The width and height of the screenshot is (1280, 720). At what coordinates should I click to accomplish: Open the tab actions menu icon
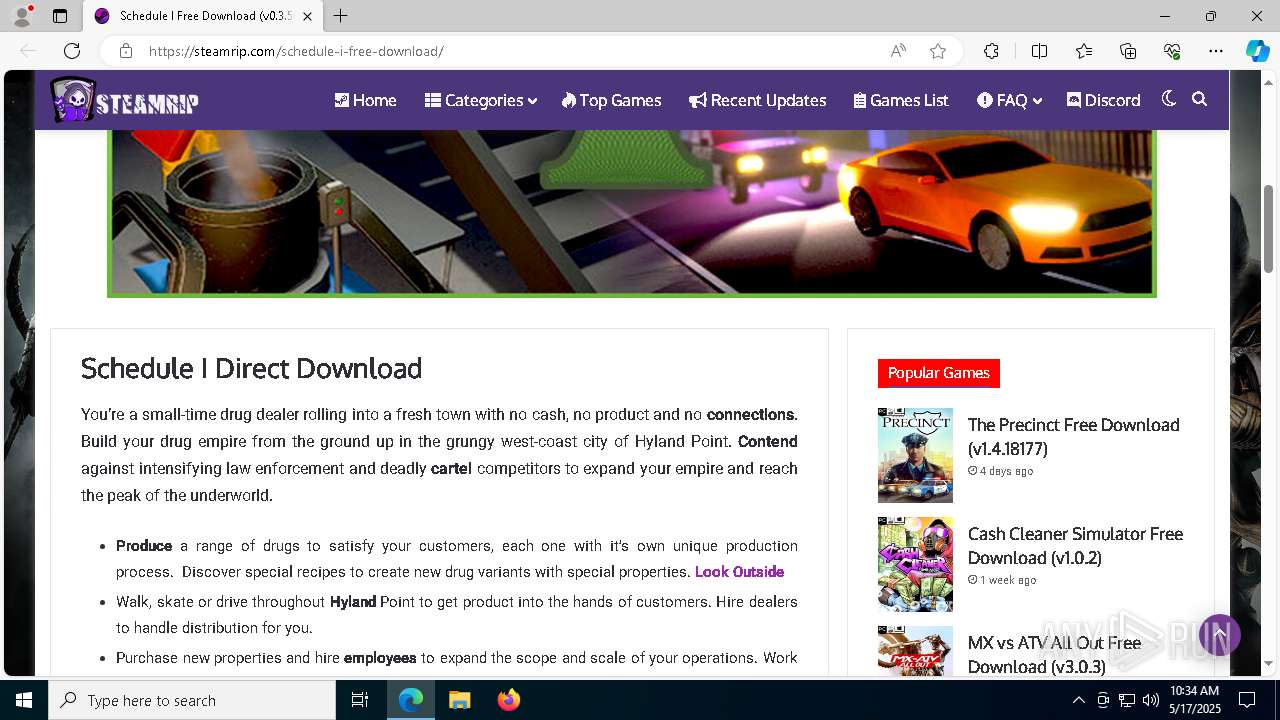tap(60, 16)
